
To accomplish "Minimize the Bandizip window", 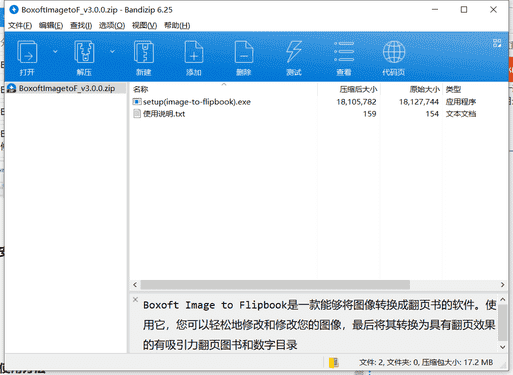I will pyautogui.click(x=435, y=10).
